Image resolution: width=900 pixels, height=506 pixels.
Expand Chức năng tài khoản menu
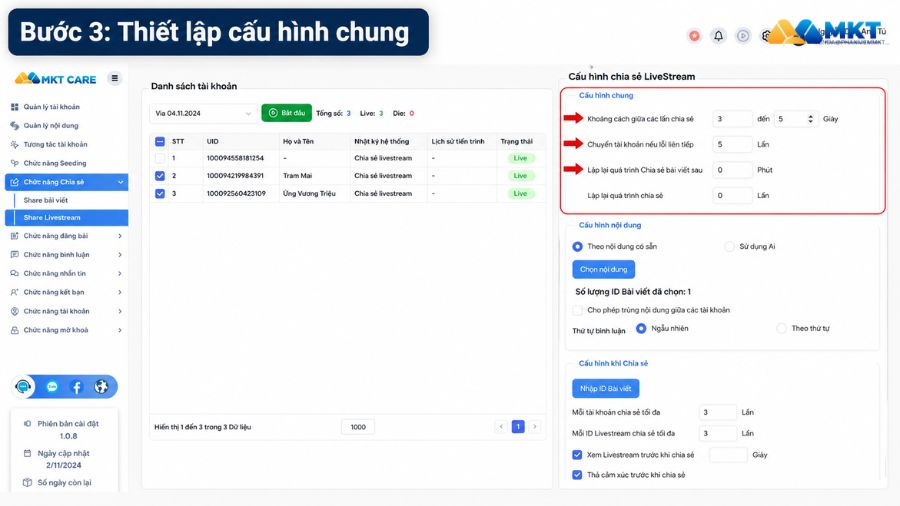[x=66, y=311]
